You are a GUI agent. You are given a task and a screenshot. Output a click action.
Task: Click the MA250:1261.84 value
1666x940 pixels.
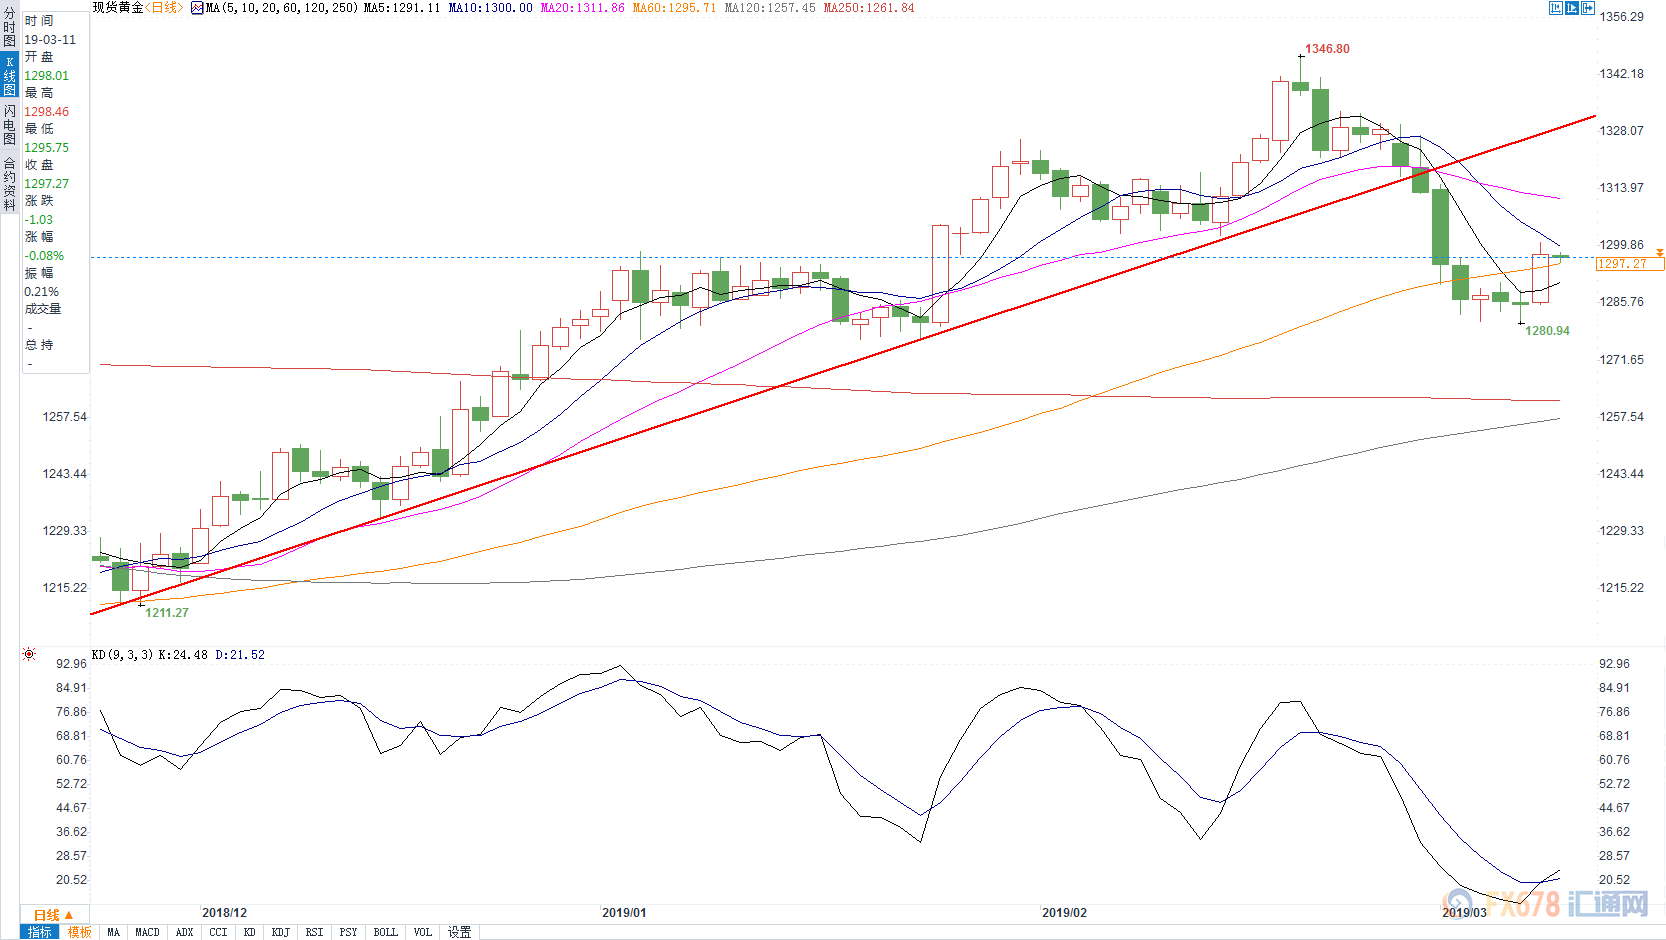click(x=869, y=8)
